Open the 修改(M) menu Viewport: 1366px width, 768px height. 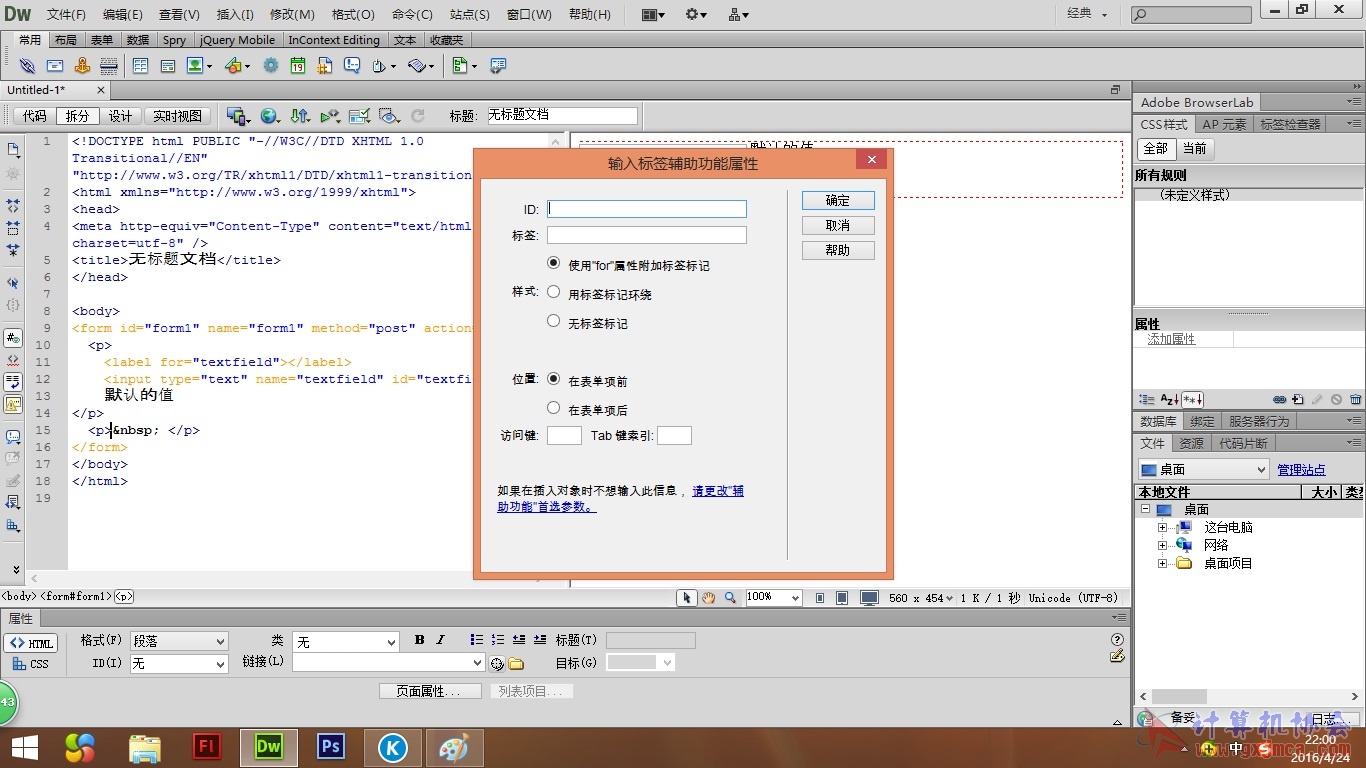(292, 15)
